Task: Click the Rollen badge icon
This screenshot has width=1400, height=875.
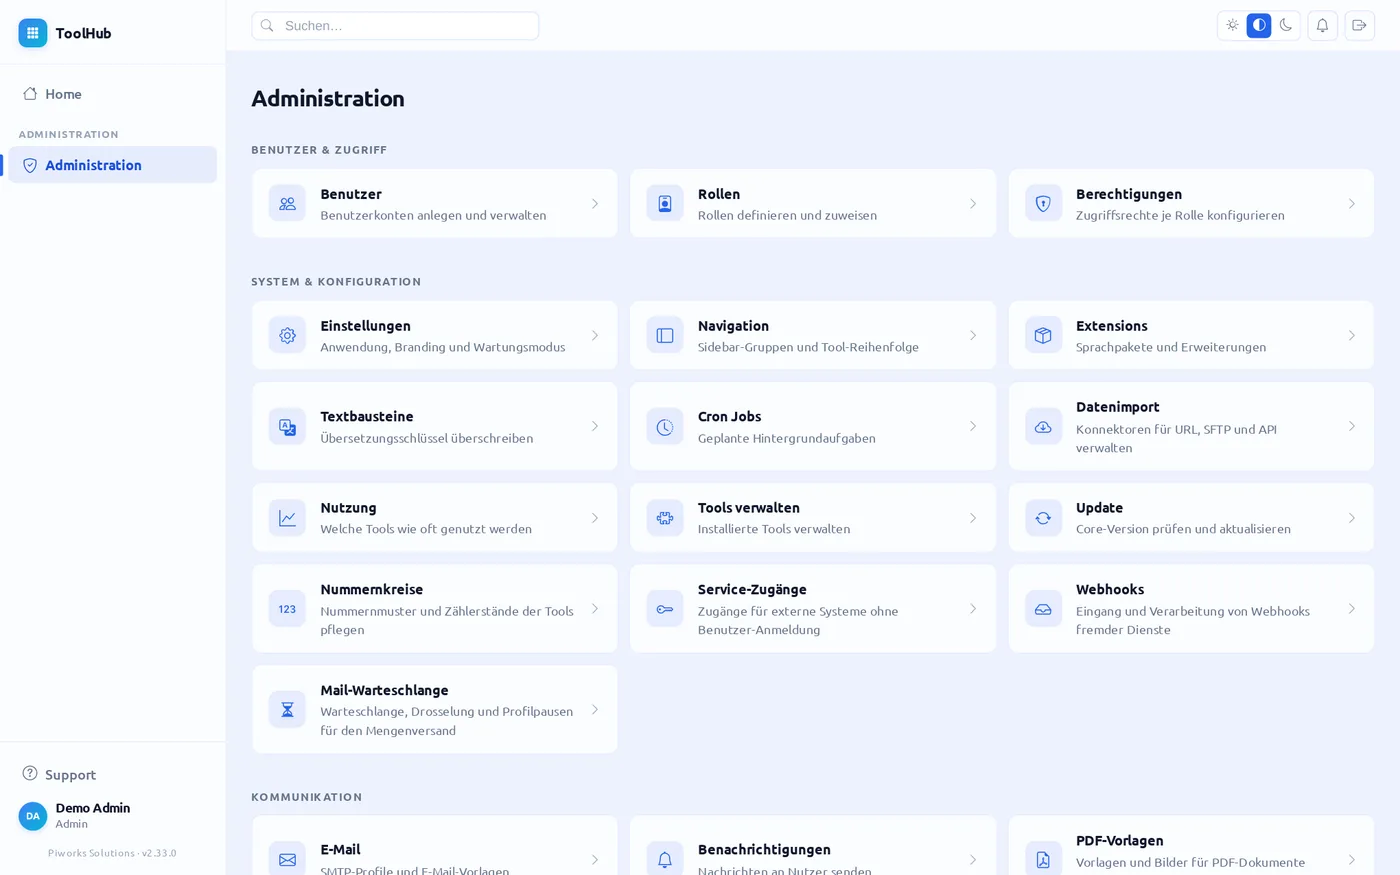Action: 665,204
